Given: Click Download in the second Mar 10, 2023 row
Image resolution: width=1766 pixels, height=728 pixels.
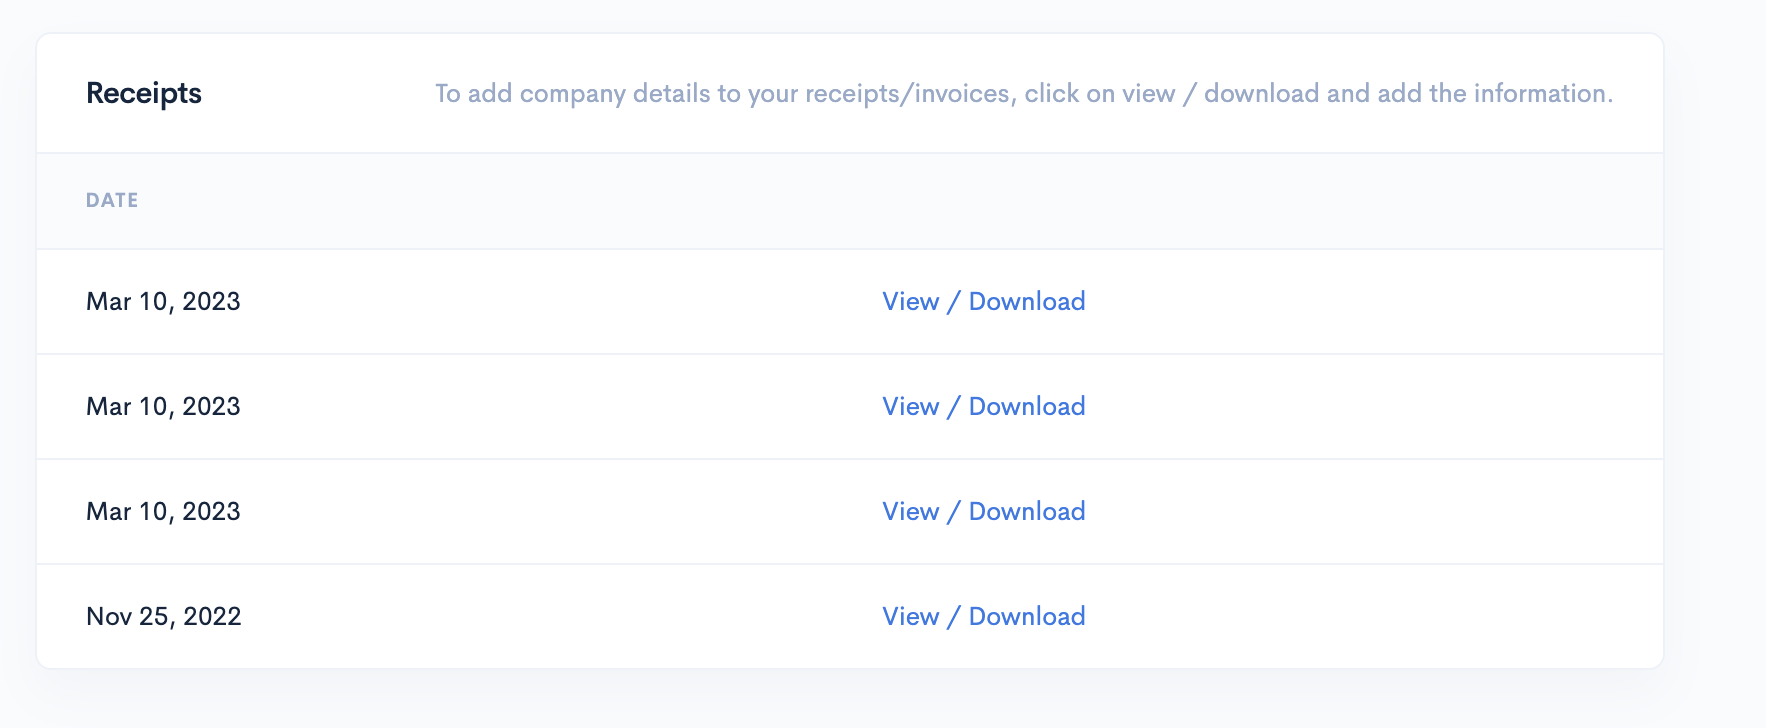Looking at the screenshot, I should [x=1027, y=406].
